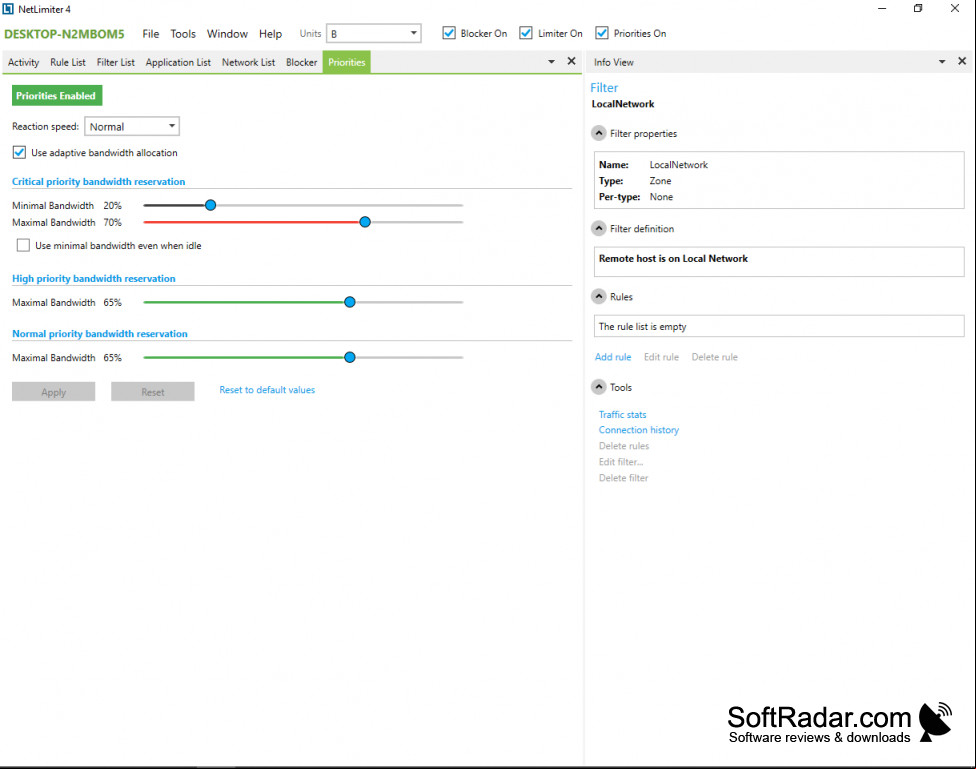
Task: Uncheck Use adaptive bandwidth allocation
Action: pos(19,153)
